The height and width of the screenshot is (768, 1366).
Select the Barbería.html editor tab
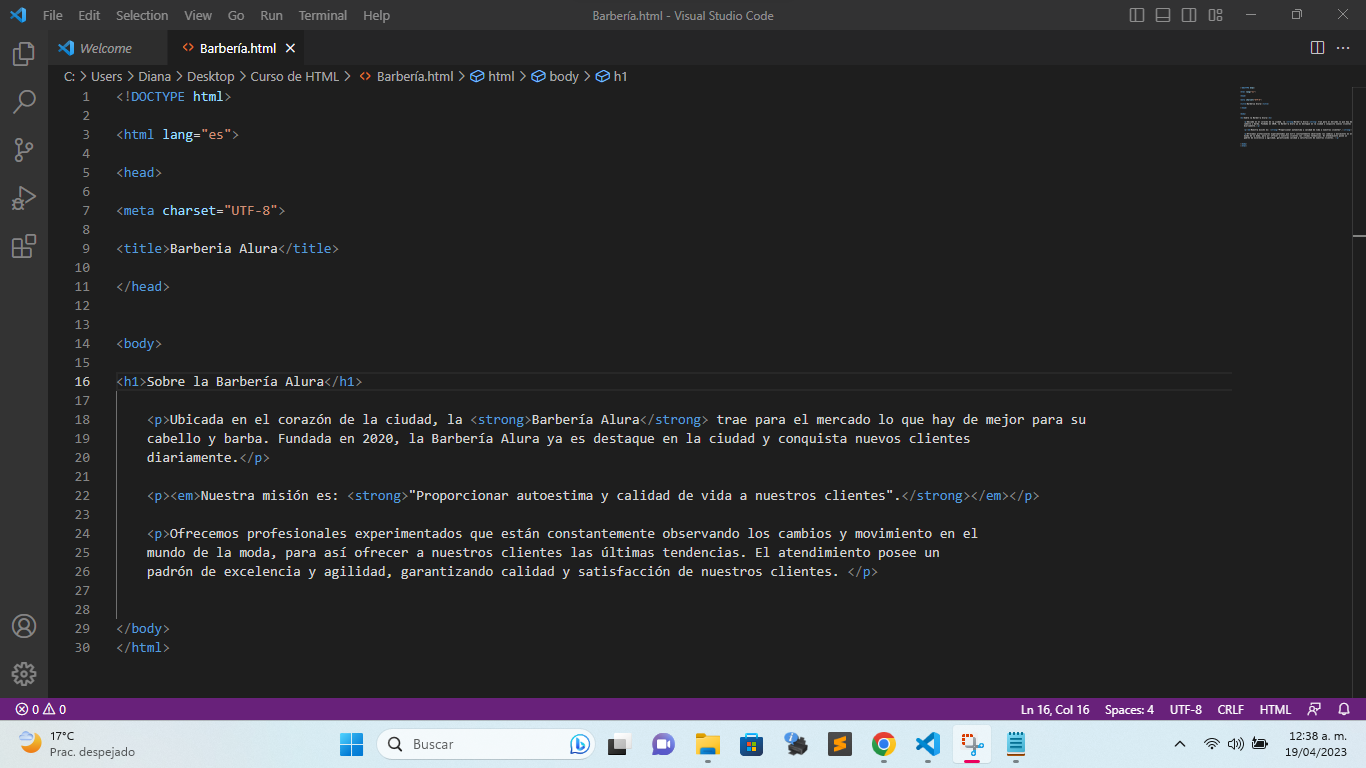(x=236, y=48)
